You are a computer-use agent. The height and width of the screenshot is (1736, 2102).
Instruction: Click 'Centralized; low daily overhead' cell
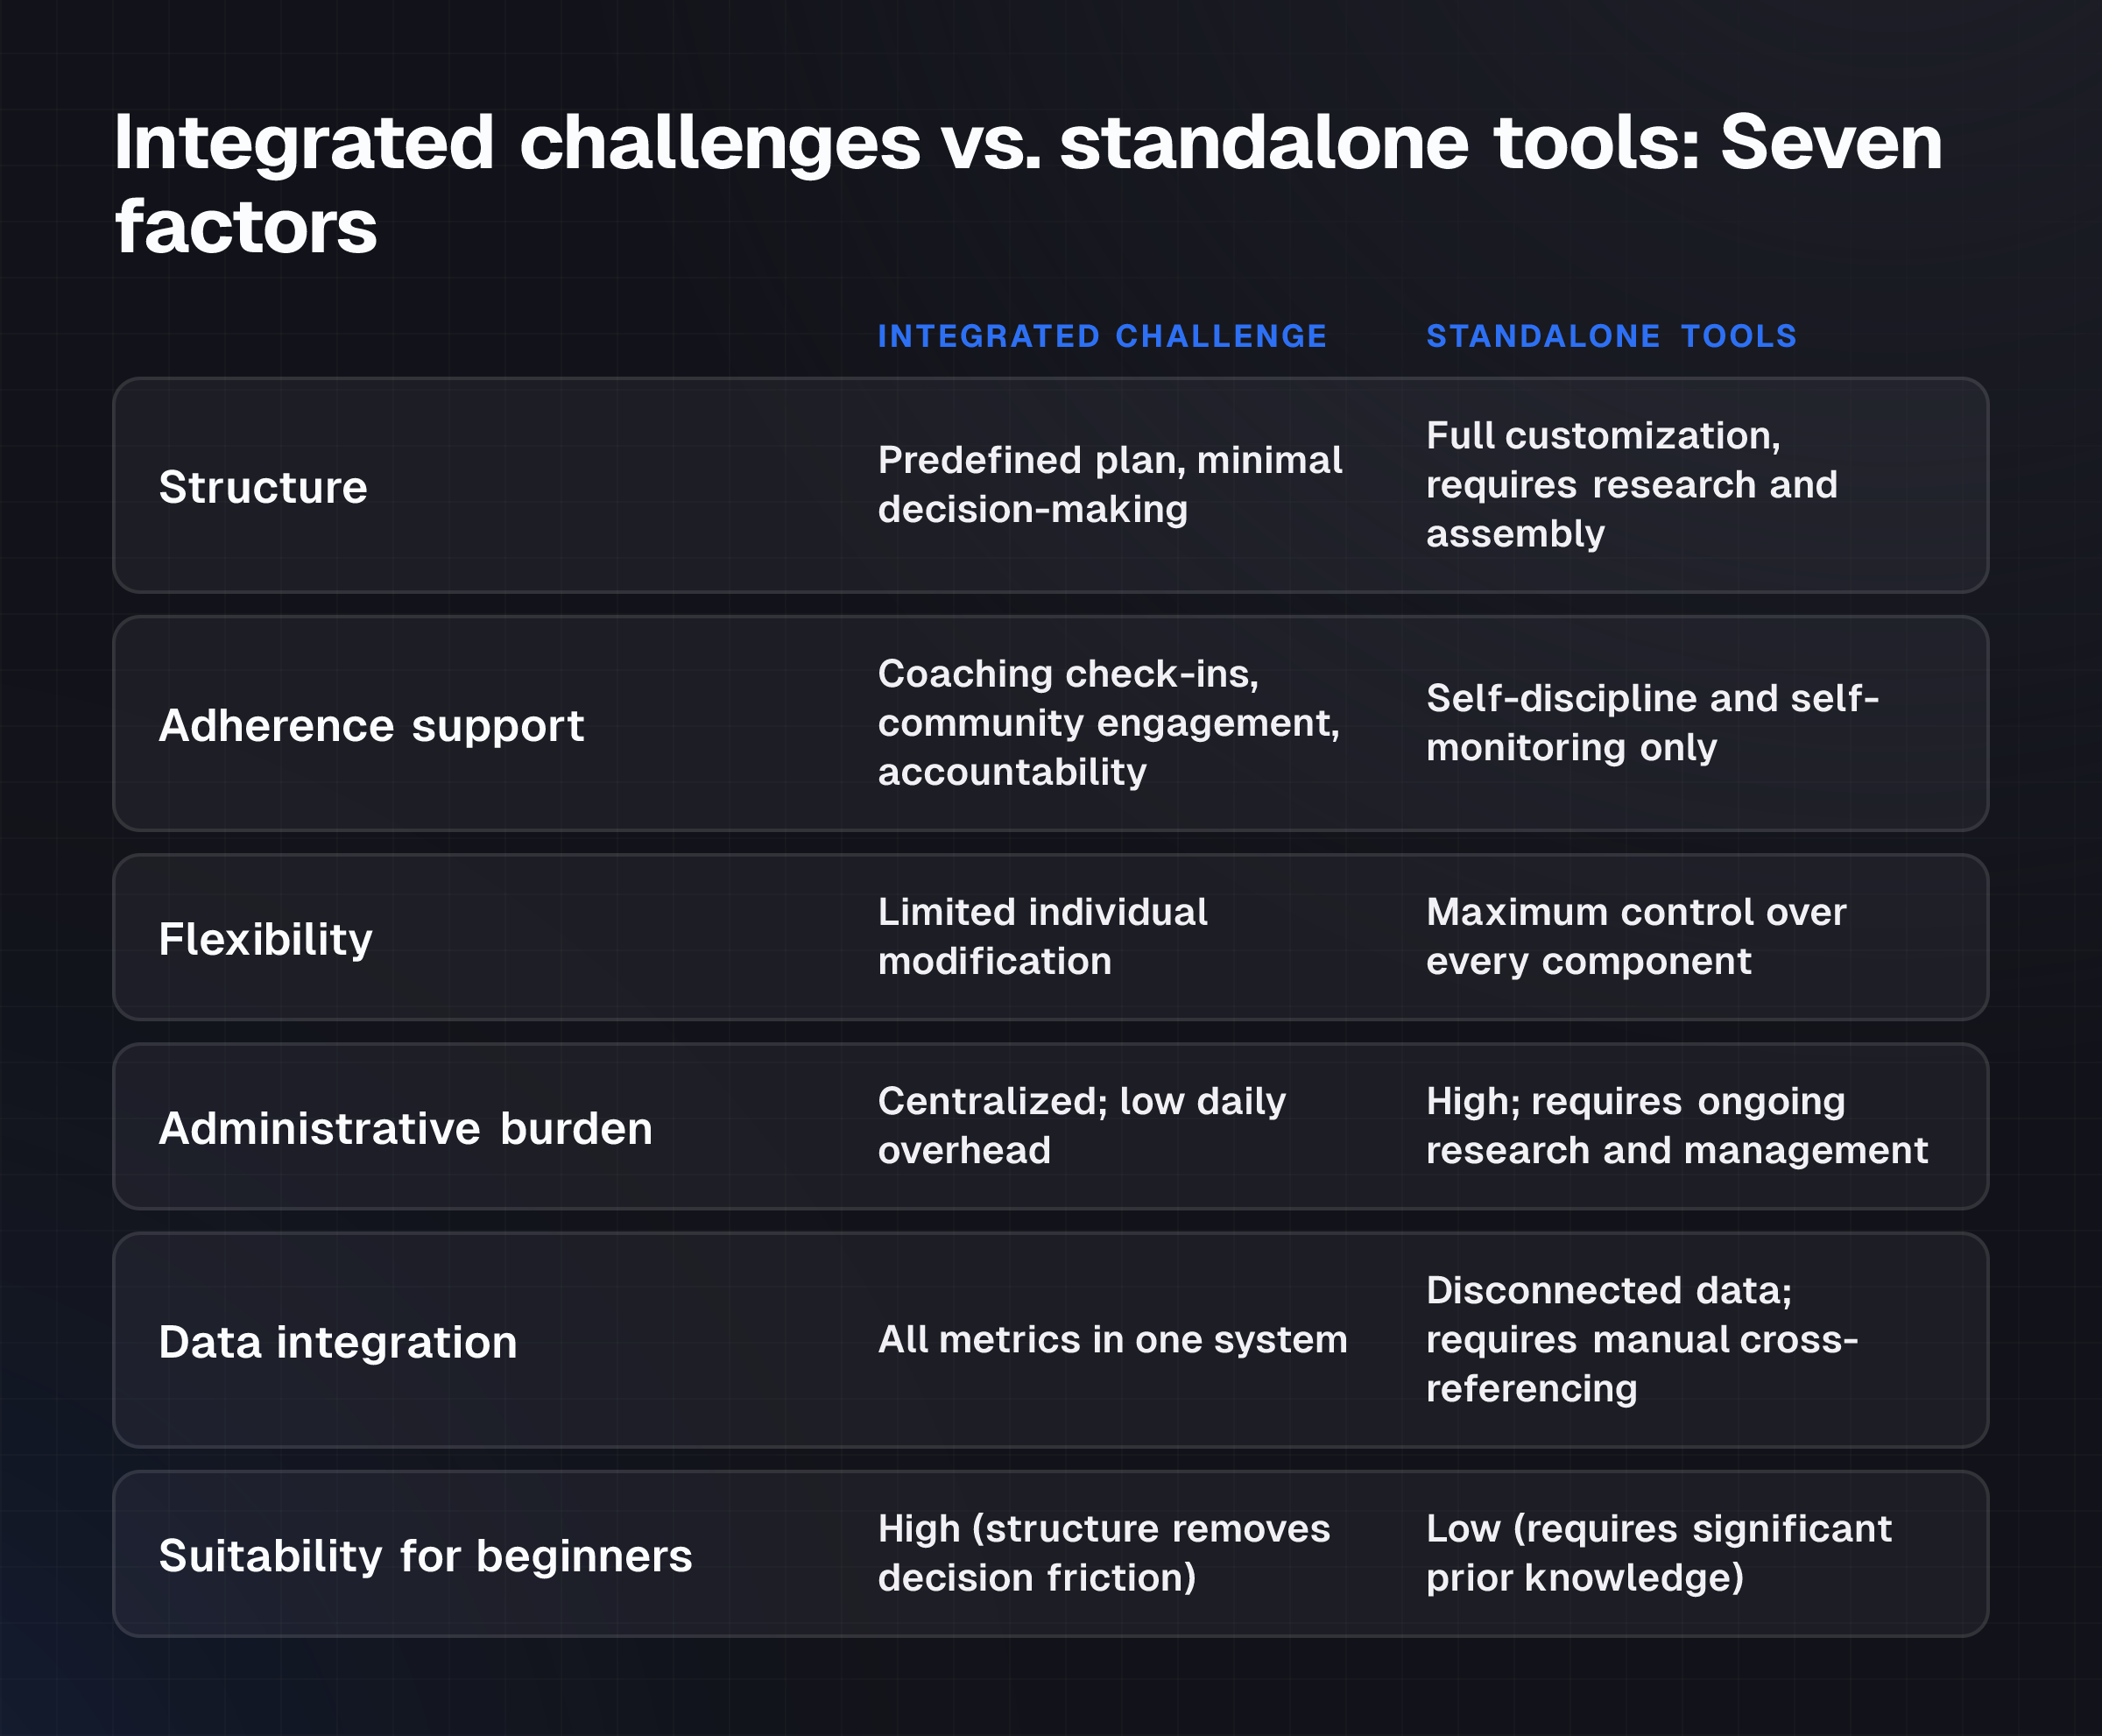[x=1081, y=1126]
